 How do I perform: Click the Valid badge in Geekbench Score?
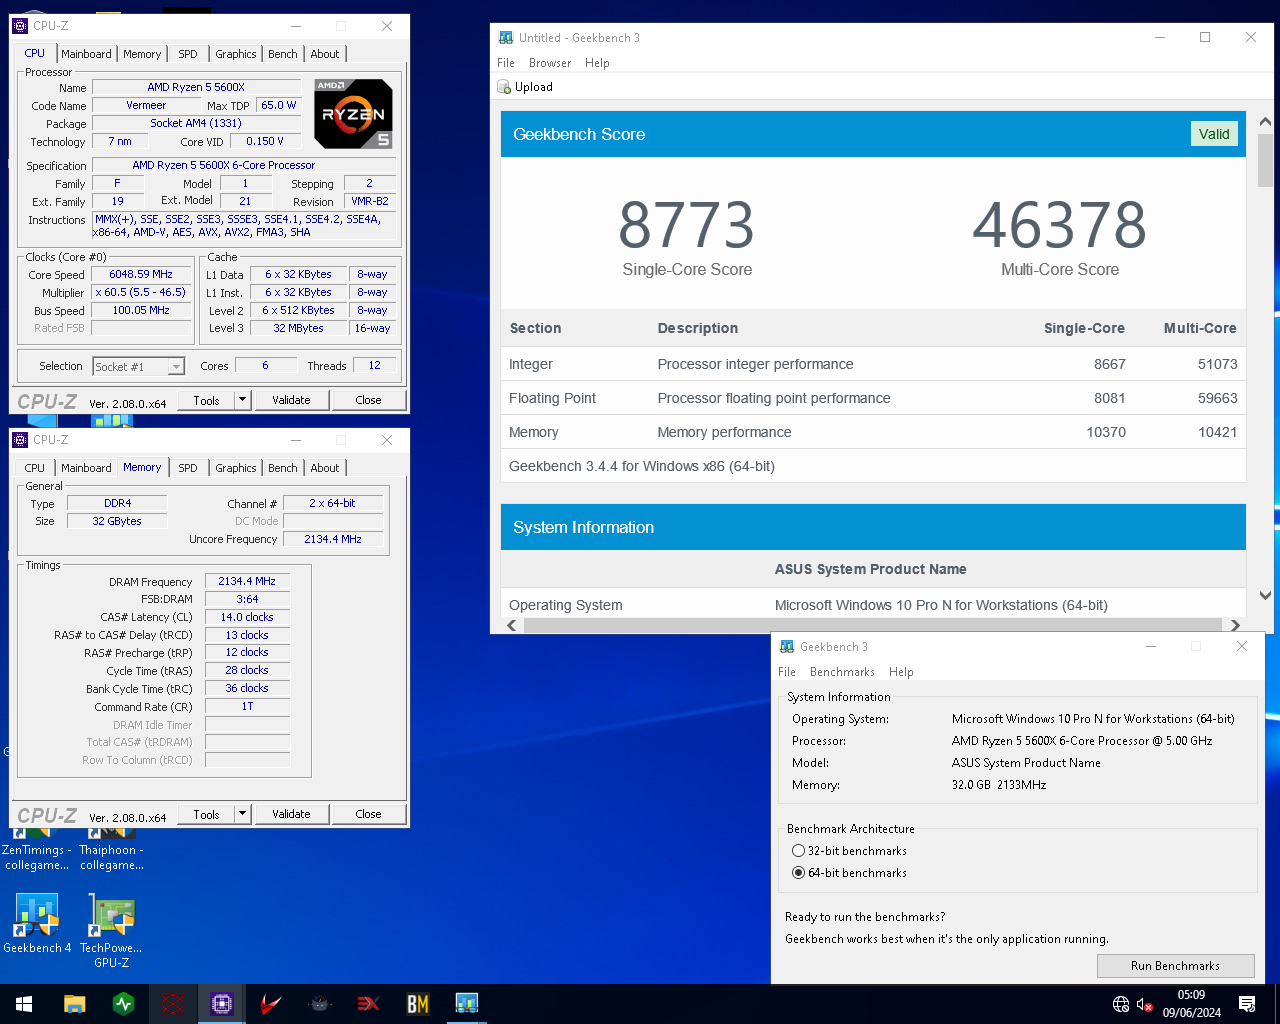(1214, 134)
